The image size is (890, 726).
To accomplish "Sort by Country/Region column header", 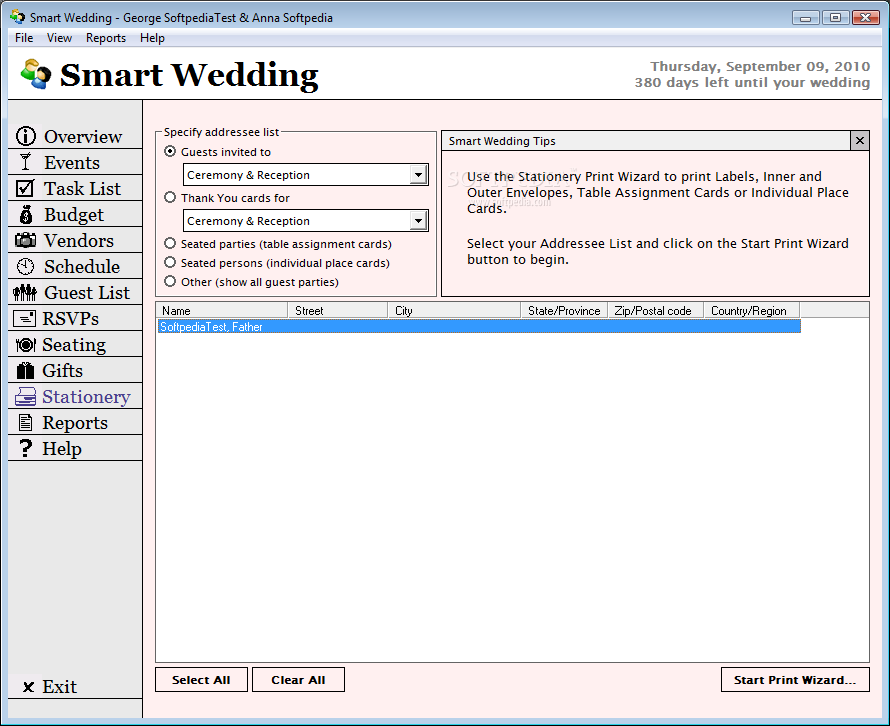I will click(752, 310).
